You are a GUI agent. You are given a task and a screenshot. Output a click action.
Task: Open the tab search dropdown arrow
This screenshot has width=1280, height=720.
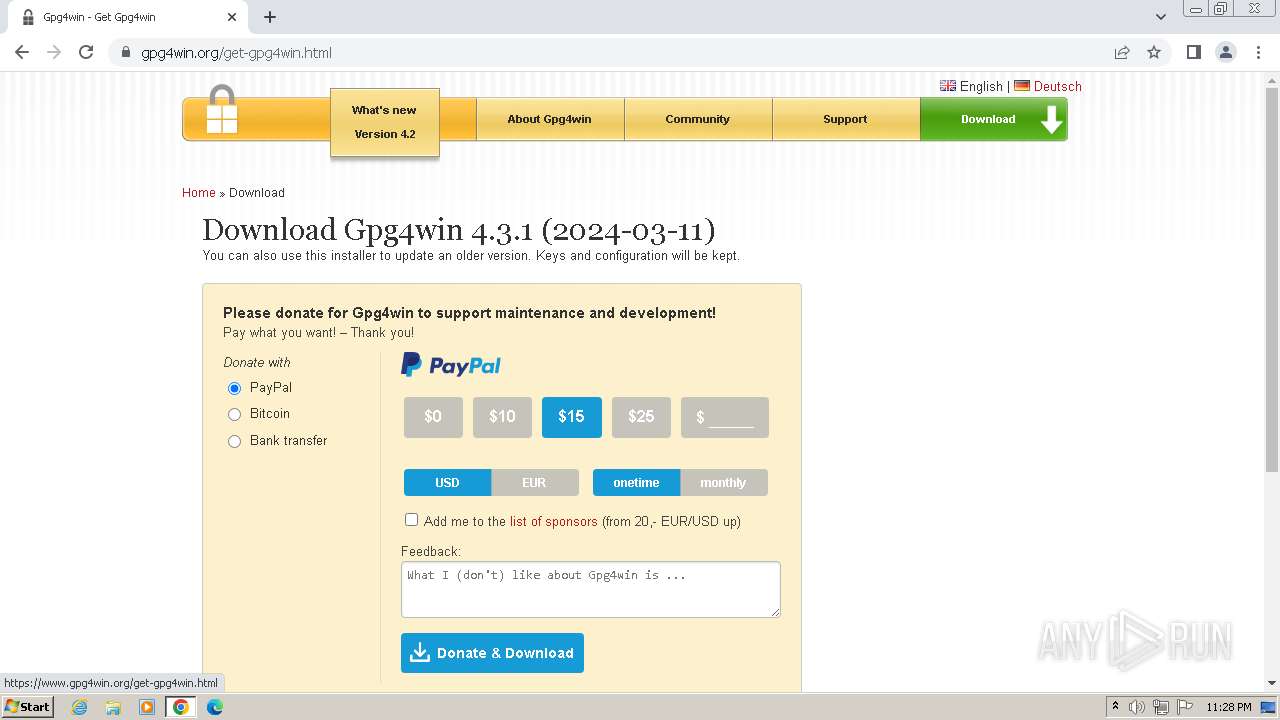[1160, 17]
